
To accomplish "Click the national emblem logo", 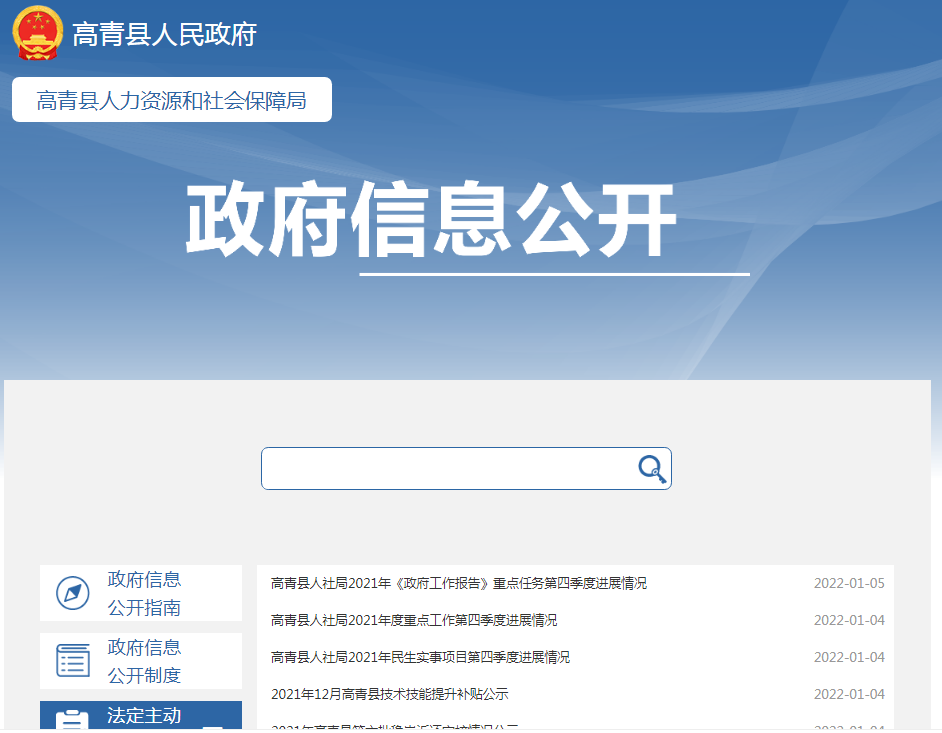I will pyautogui.click(x=37, y=33).
